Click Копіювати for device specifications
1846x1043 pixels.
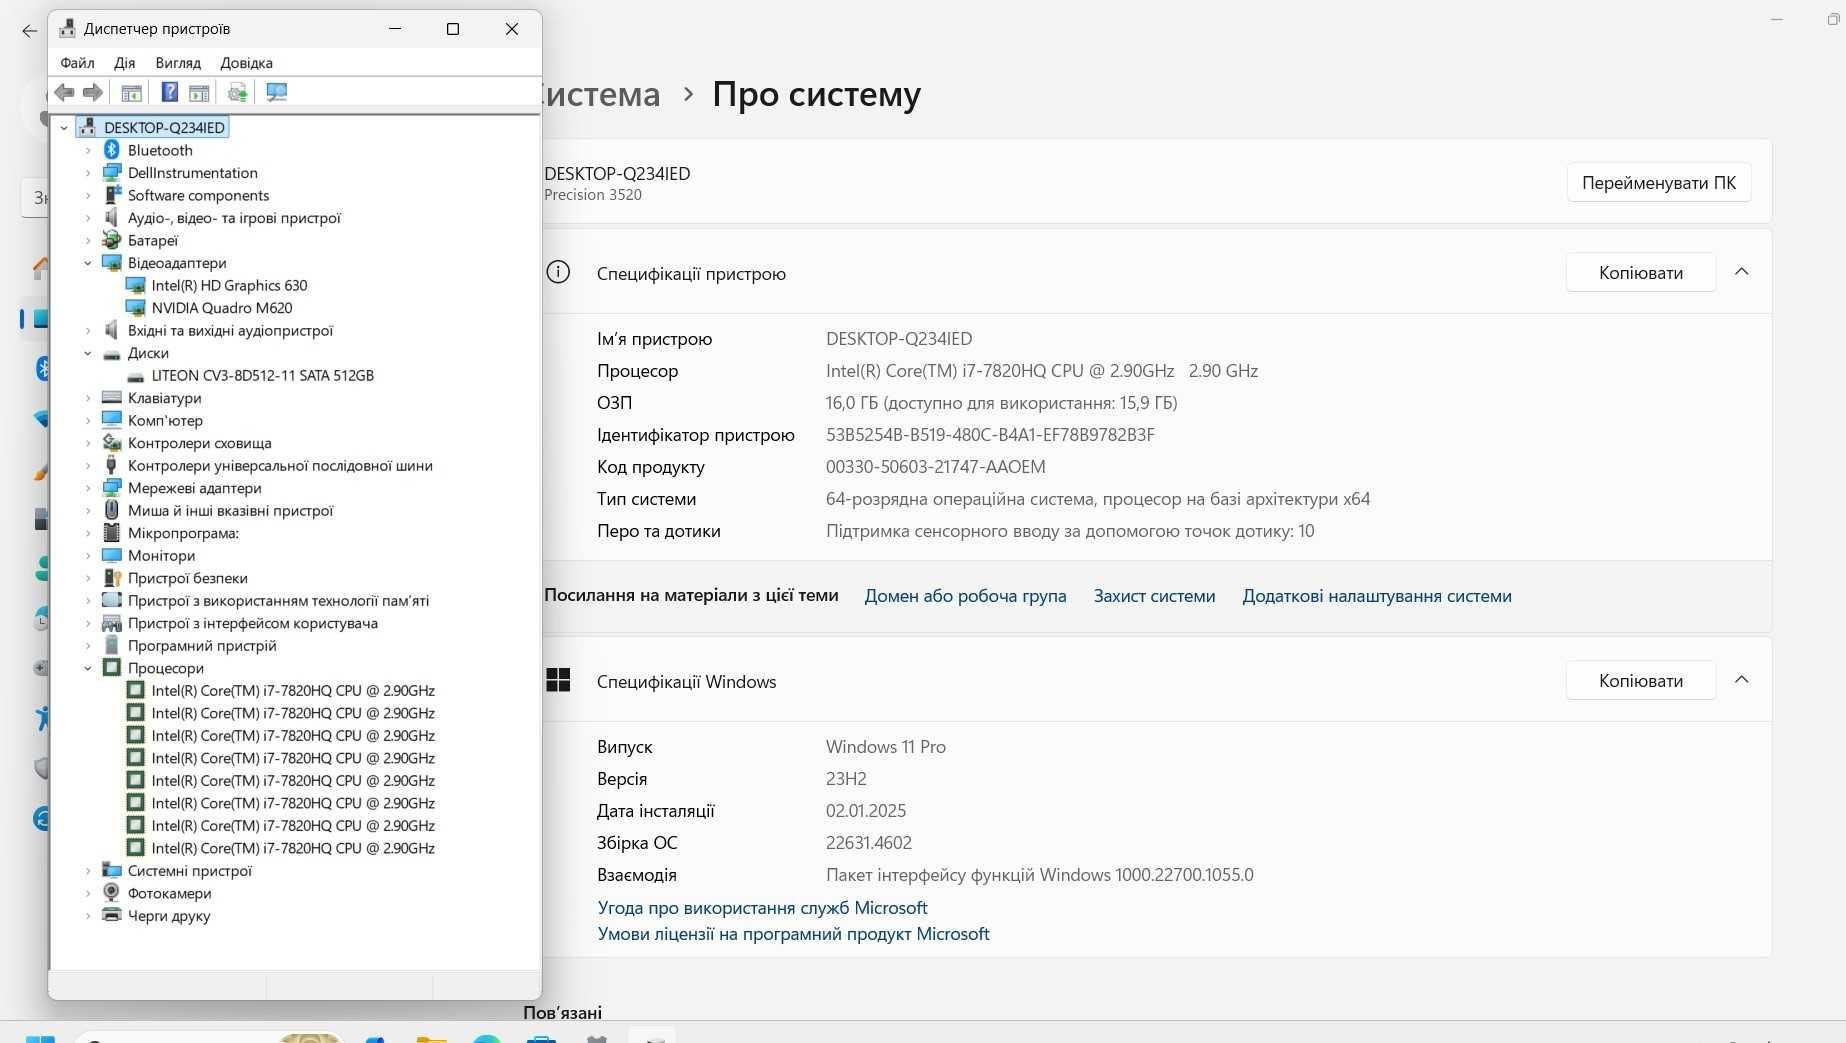[1641, 272]
